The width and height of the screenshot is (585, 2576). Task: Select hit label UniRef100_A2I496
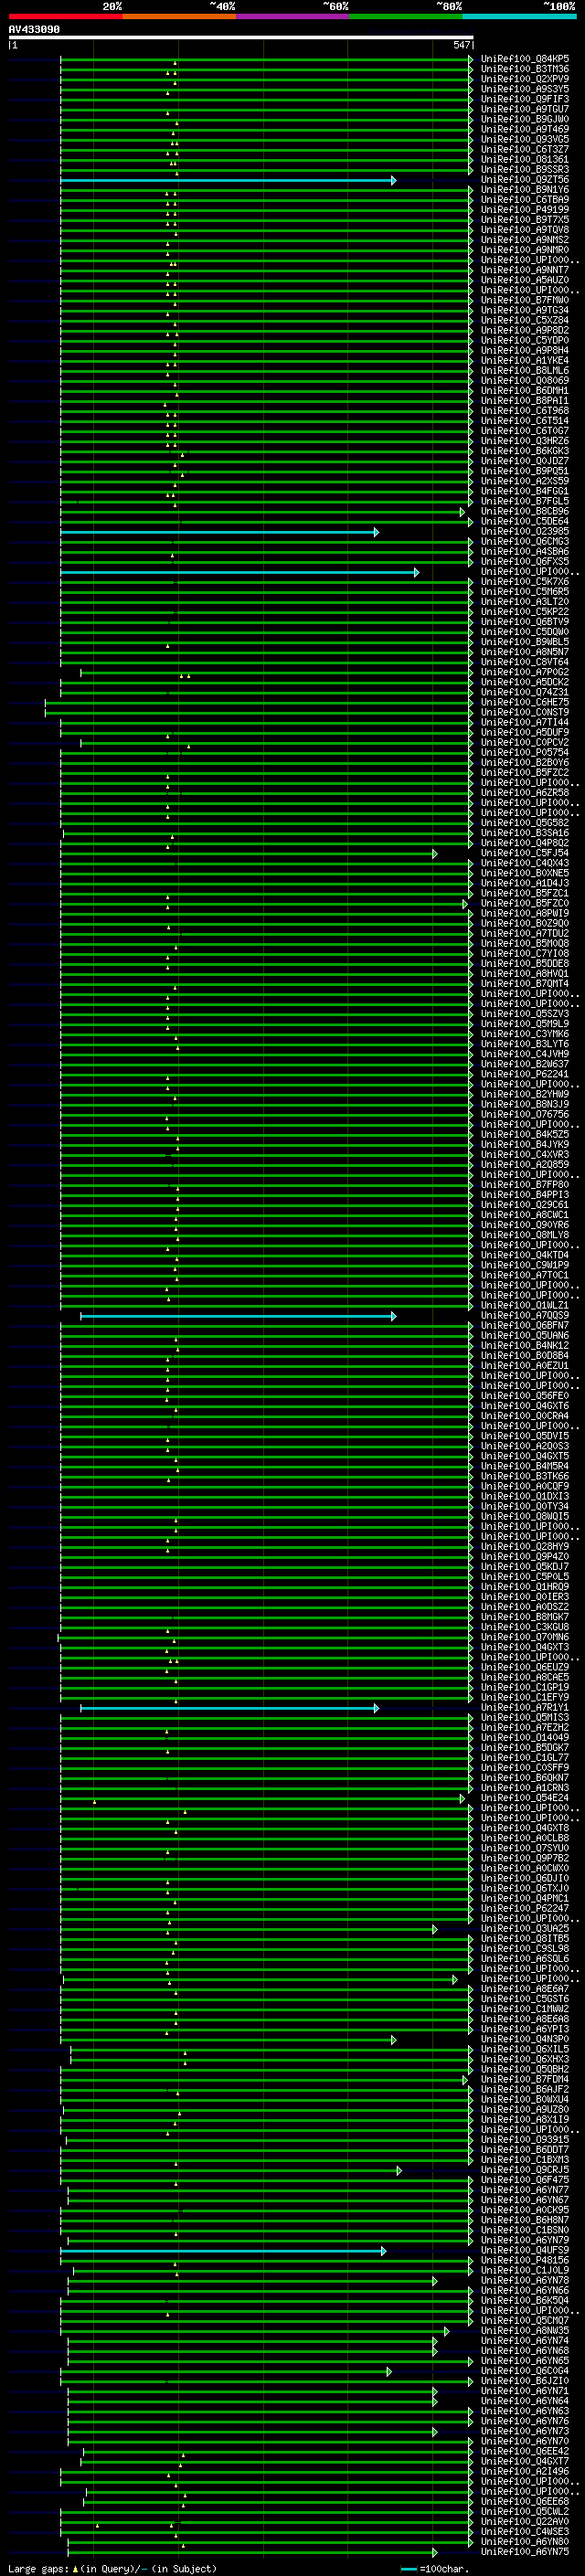point(525,2472)
